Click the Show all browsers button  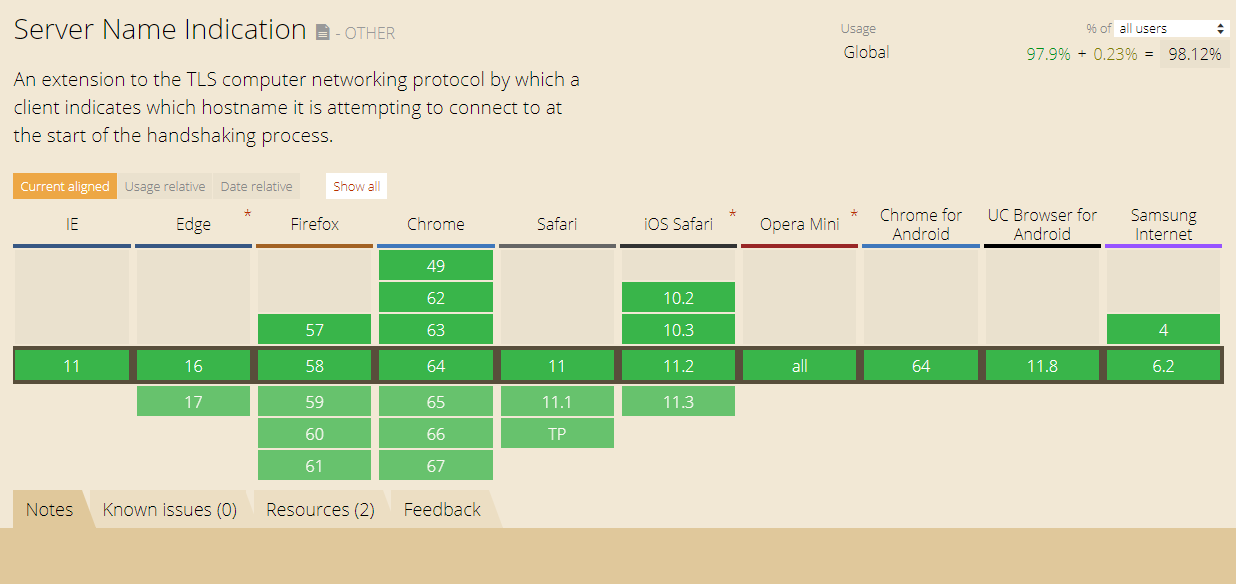pyautogui.click(x=356, y=186)
